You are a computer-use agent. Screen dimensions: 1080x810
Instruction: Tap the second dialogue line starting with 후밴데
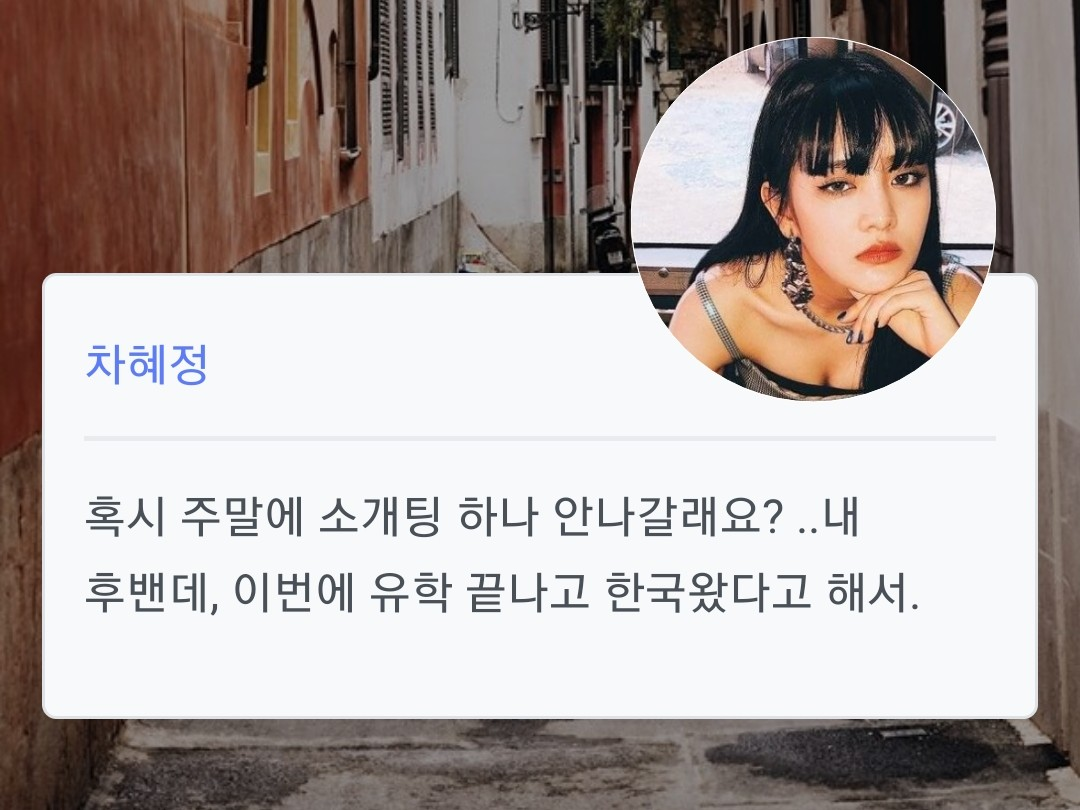(x=501, y=592)
